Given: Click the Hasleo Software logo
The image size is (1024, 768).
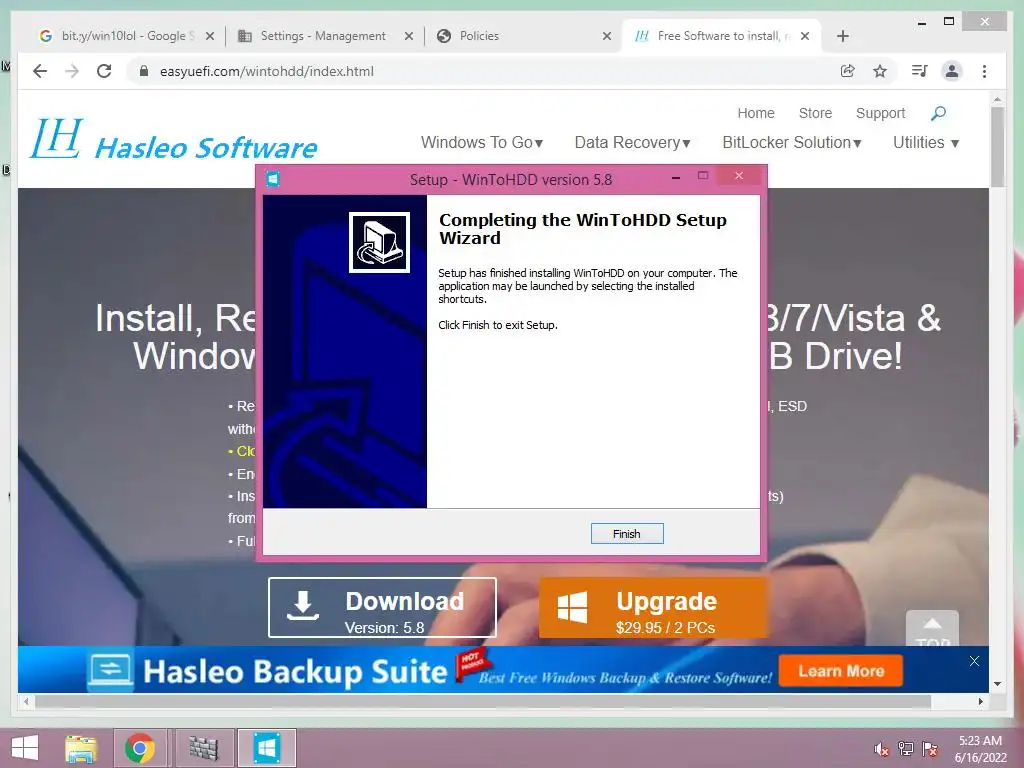Looking at the screenshot, I should pyautogui.click(x=174, y=138).
